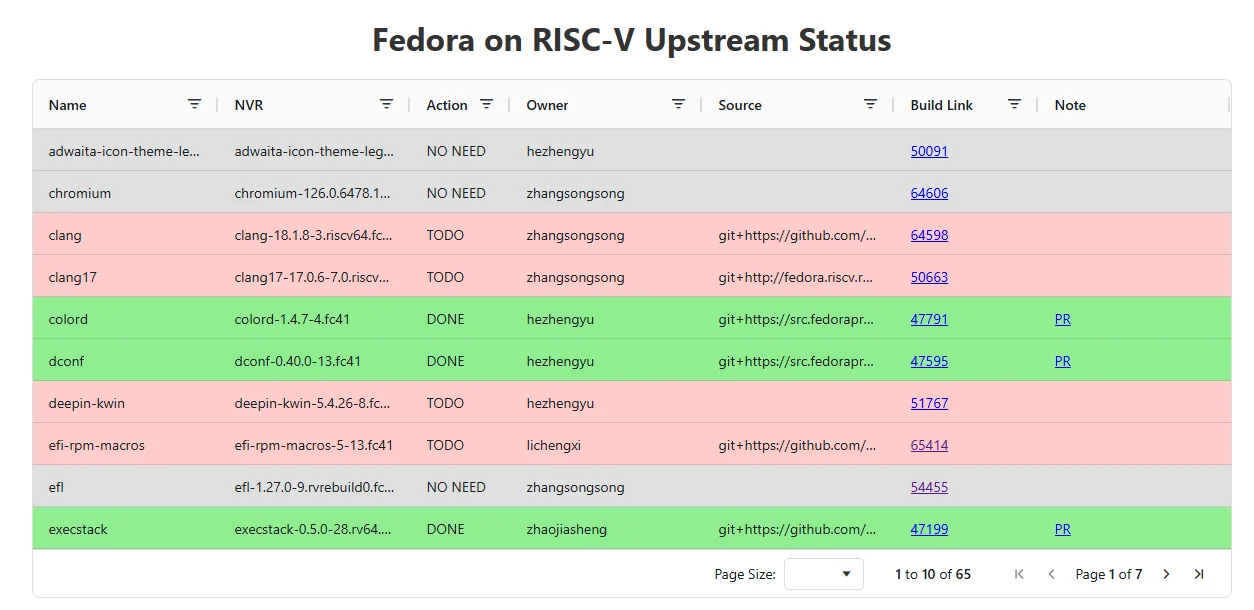1254x610 pixels.
Task: Click the 'Page 1 of 7' indicator
Action: pos(1109,574)
